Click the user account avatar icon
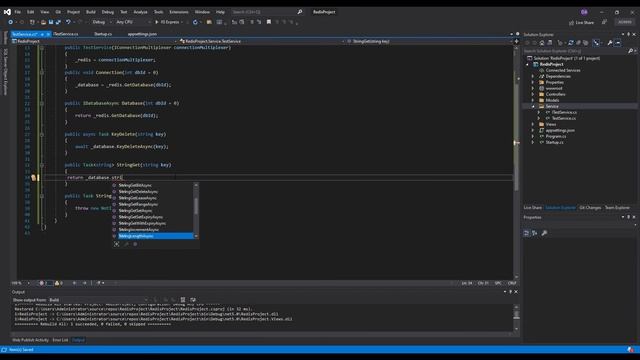 [584, 12]
